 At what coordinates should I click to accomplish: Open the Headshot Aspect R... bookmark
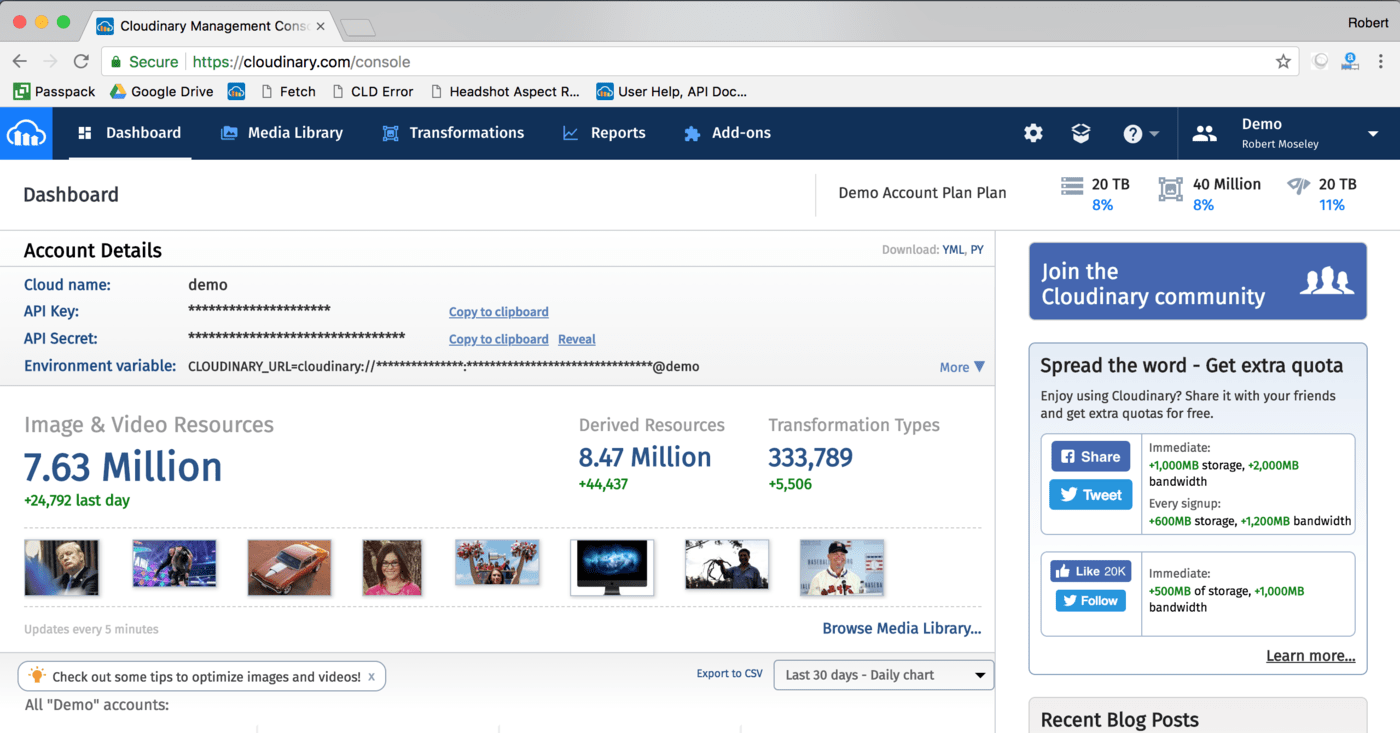(505, 91)
